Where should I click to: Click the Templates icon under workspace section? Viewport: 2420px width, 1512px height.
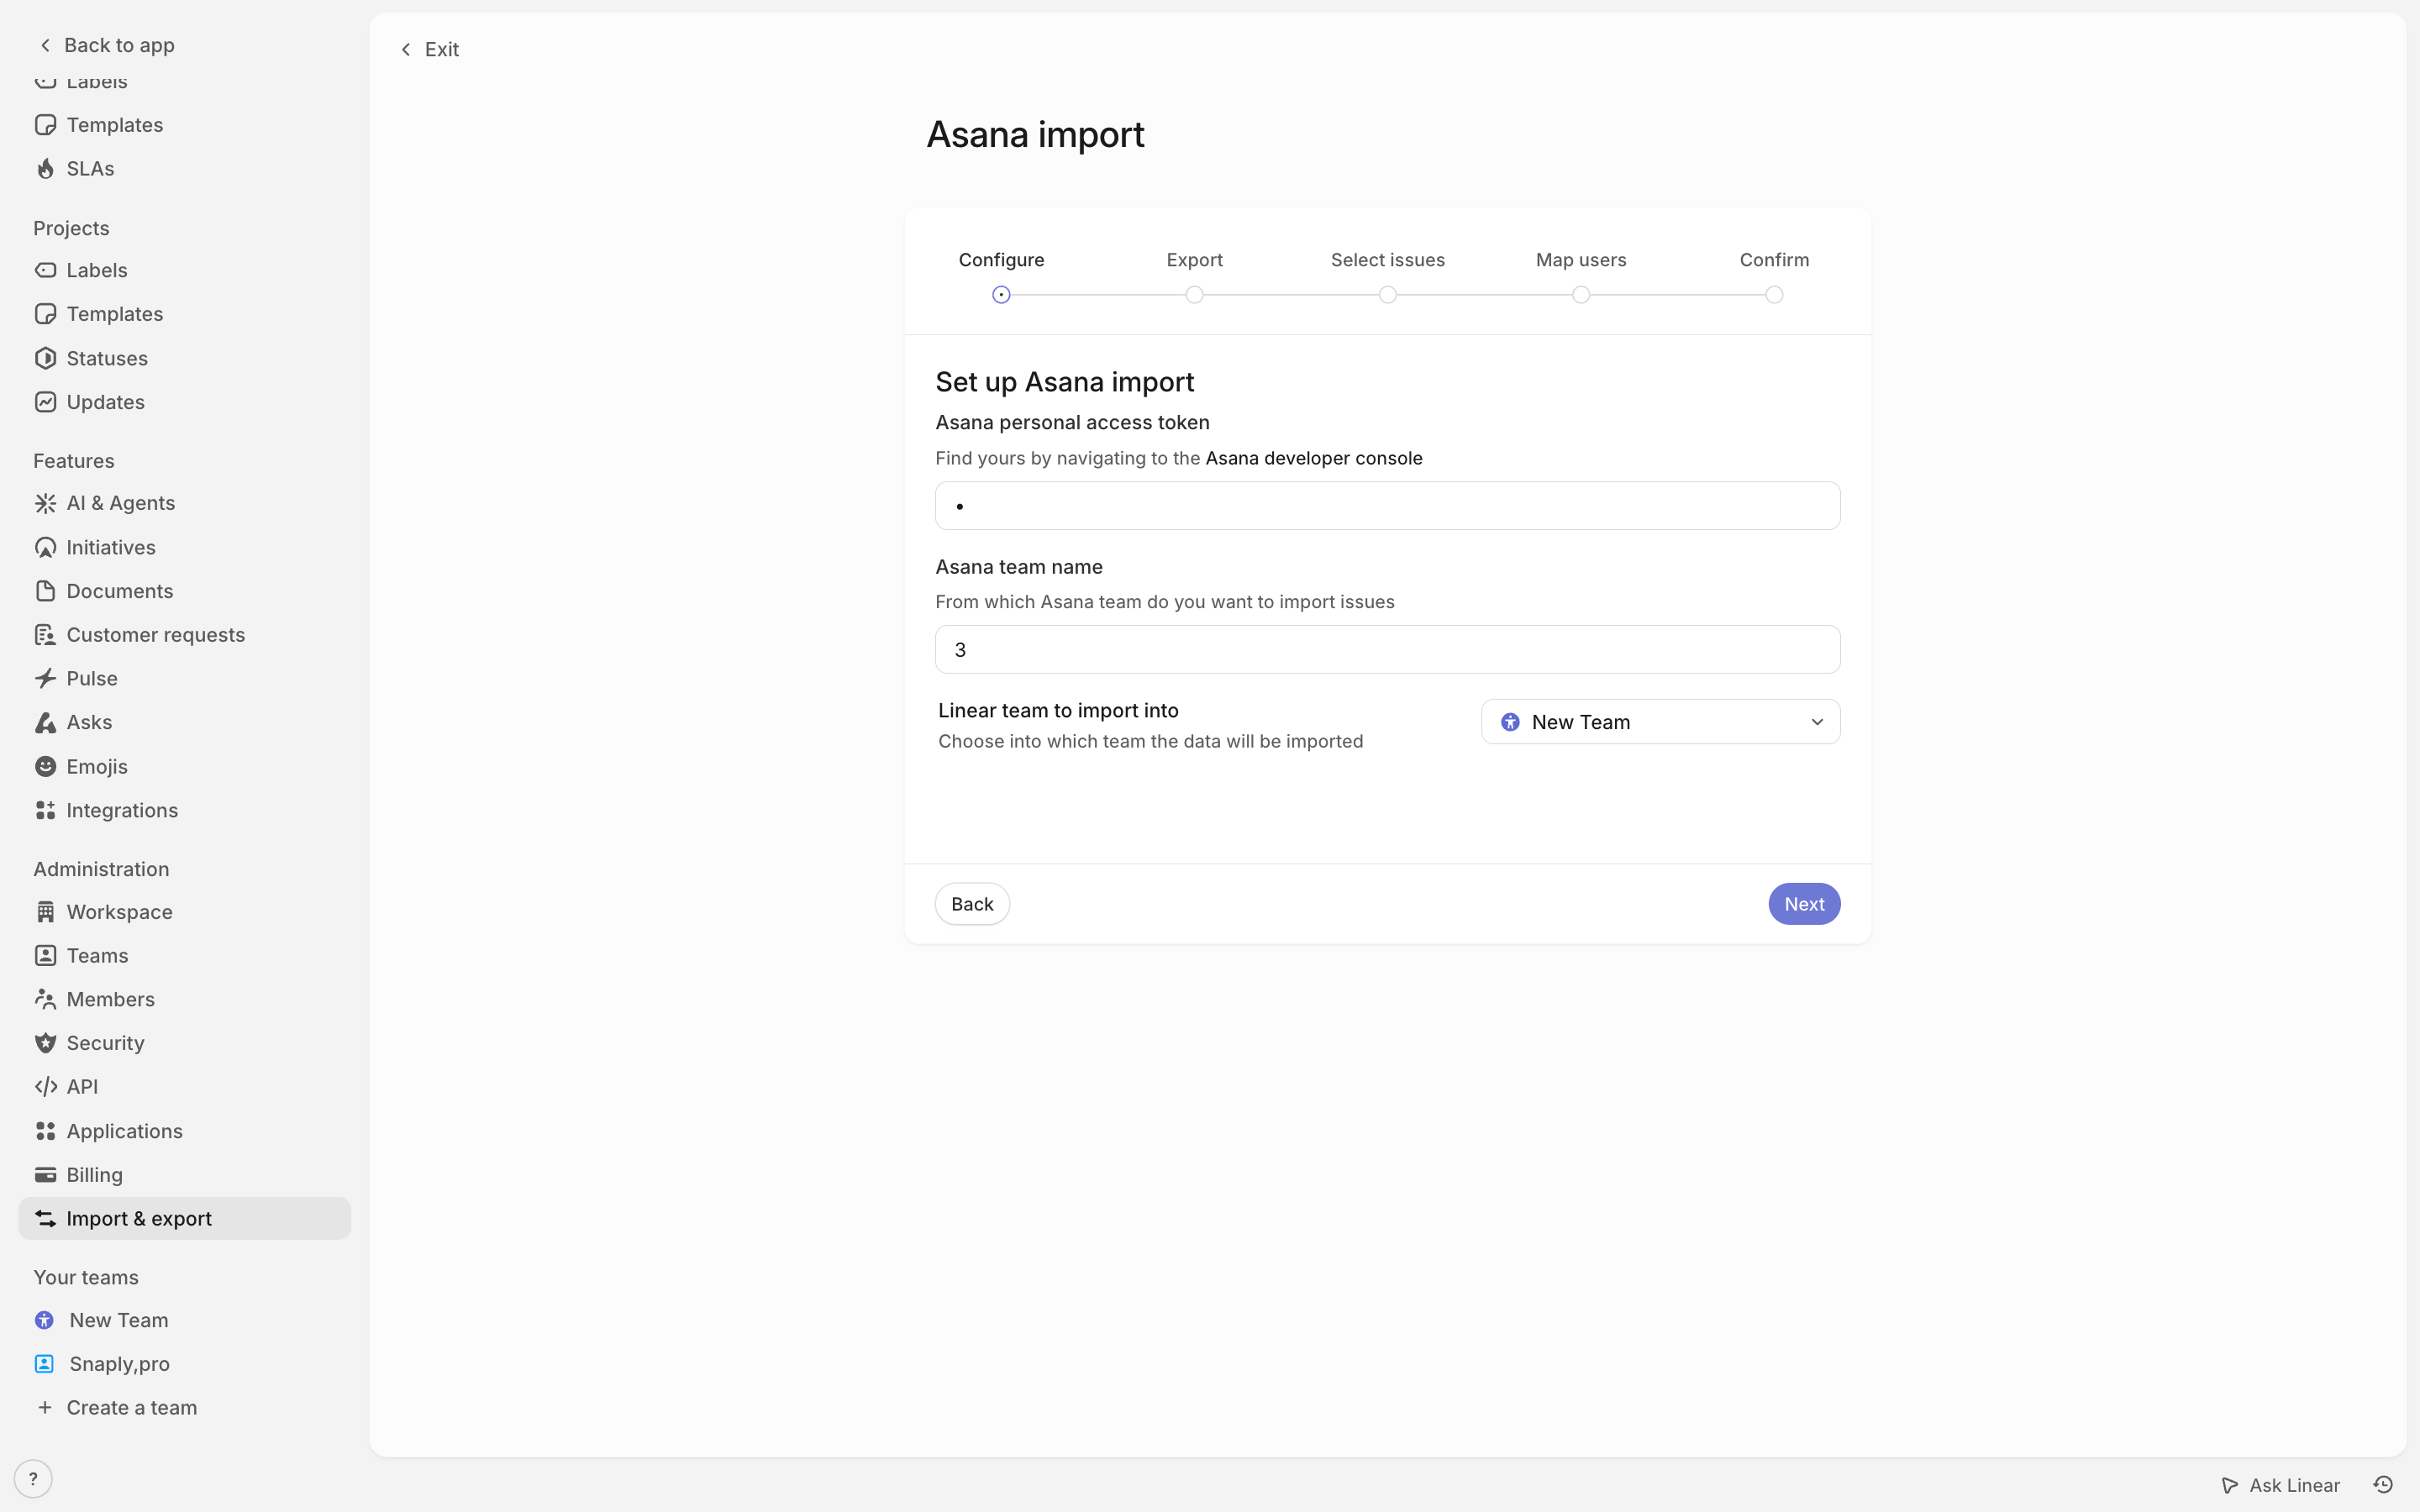(45, 125)
